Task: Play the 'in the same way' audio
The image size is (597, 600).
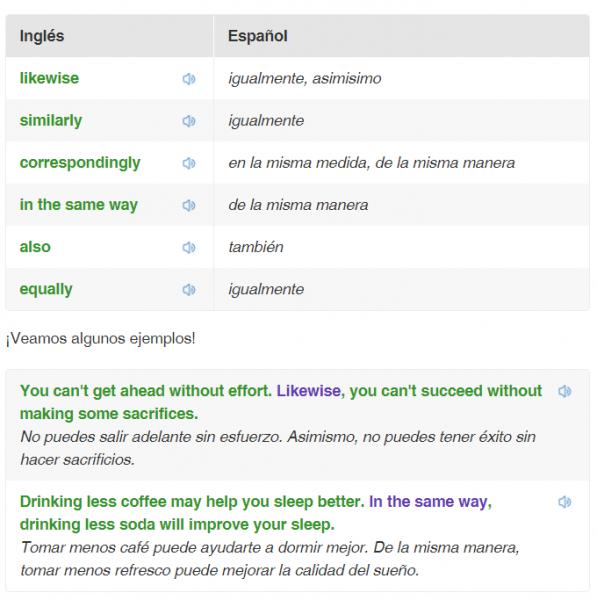Action: (x=189, y=205)
